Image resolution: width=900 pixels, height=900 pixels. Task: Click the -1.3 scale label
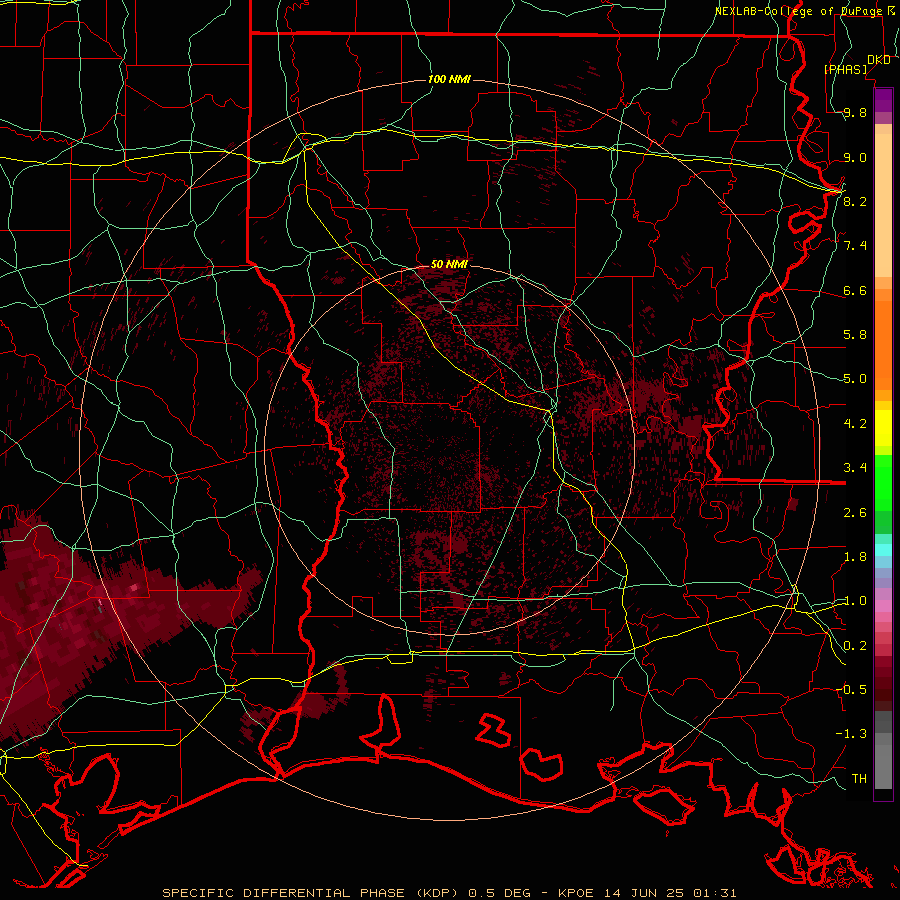851,734
